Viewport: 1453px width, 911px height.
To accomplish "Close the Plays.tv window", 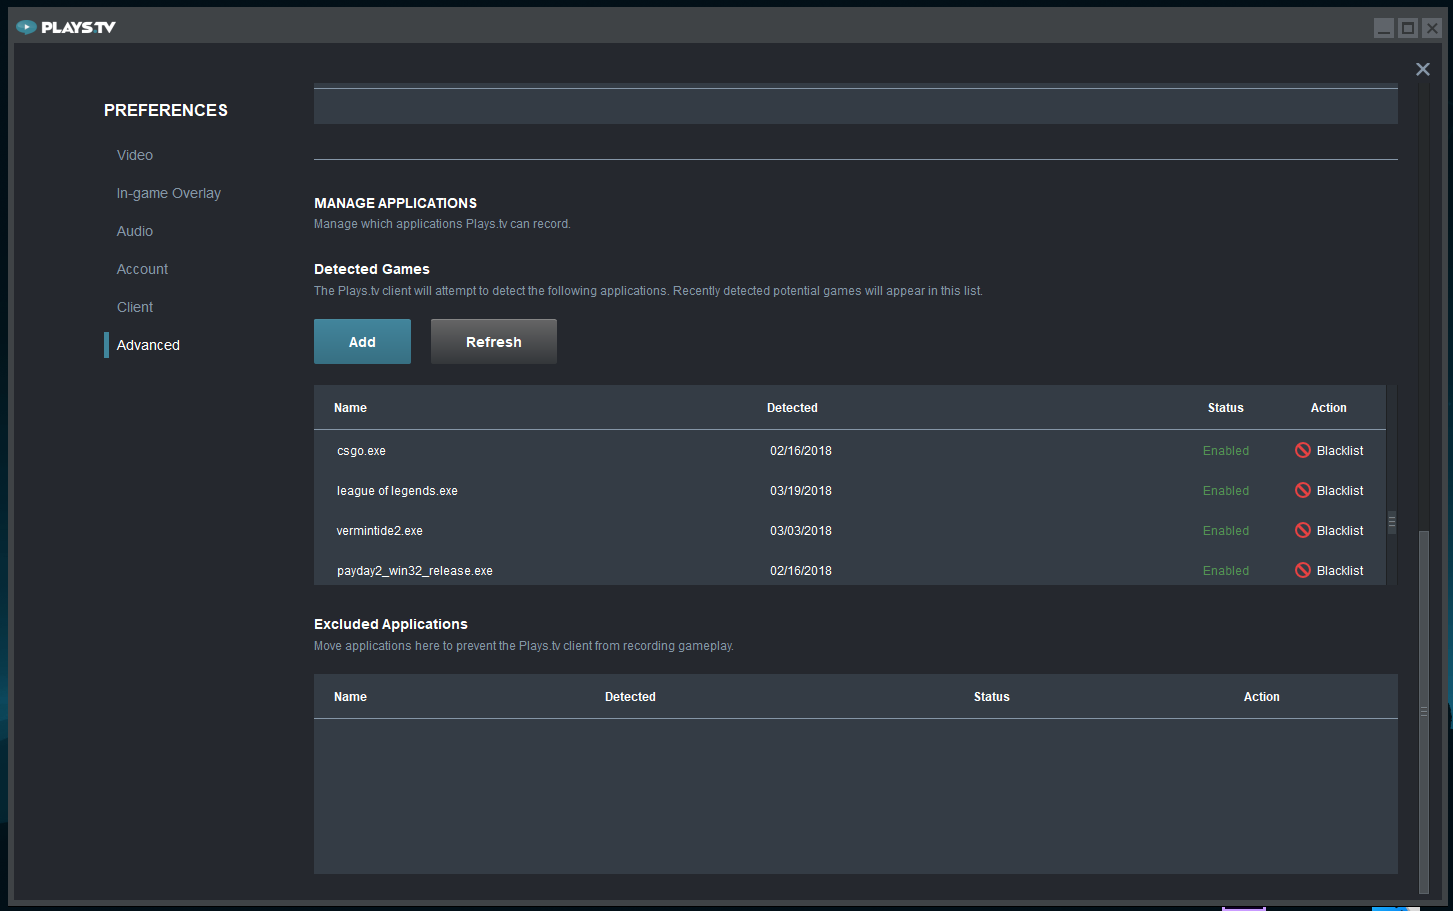I will click(1432, 28).
